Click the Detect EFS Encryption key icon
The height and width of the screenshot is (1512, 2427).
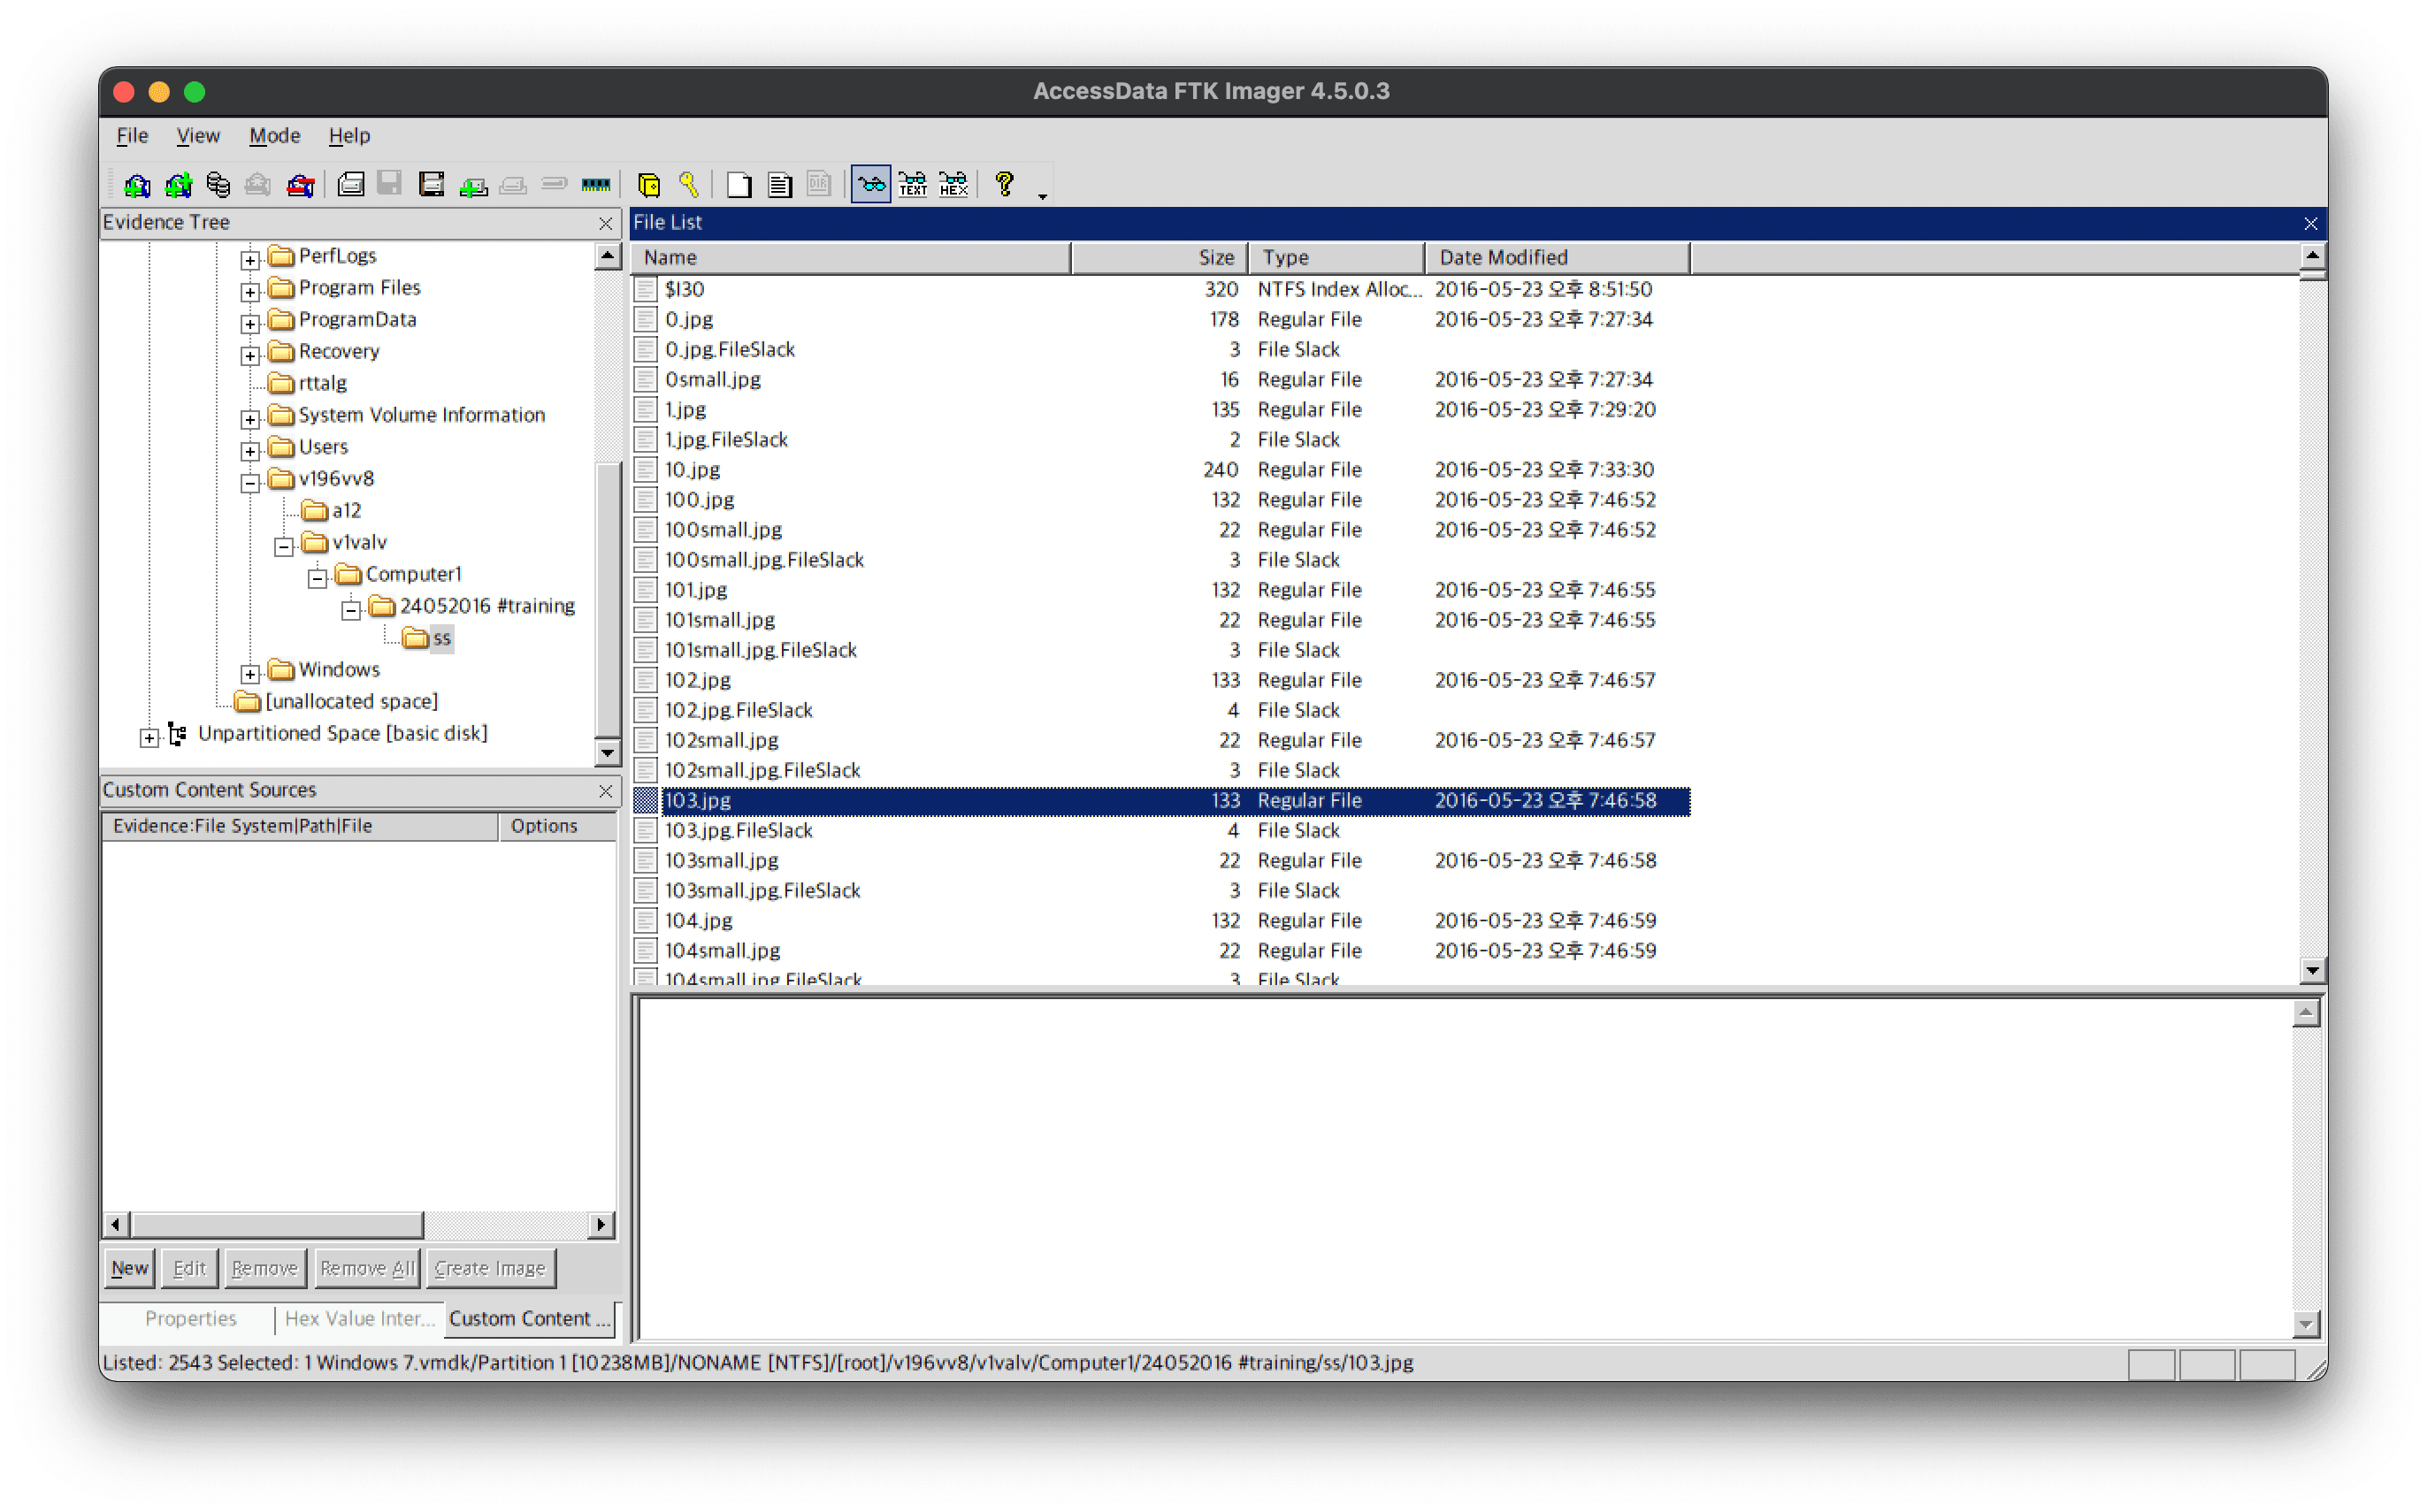click(x=689, y=185)
